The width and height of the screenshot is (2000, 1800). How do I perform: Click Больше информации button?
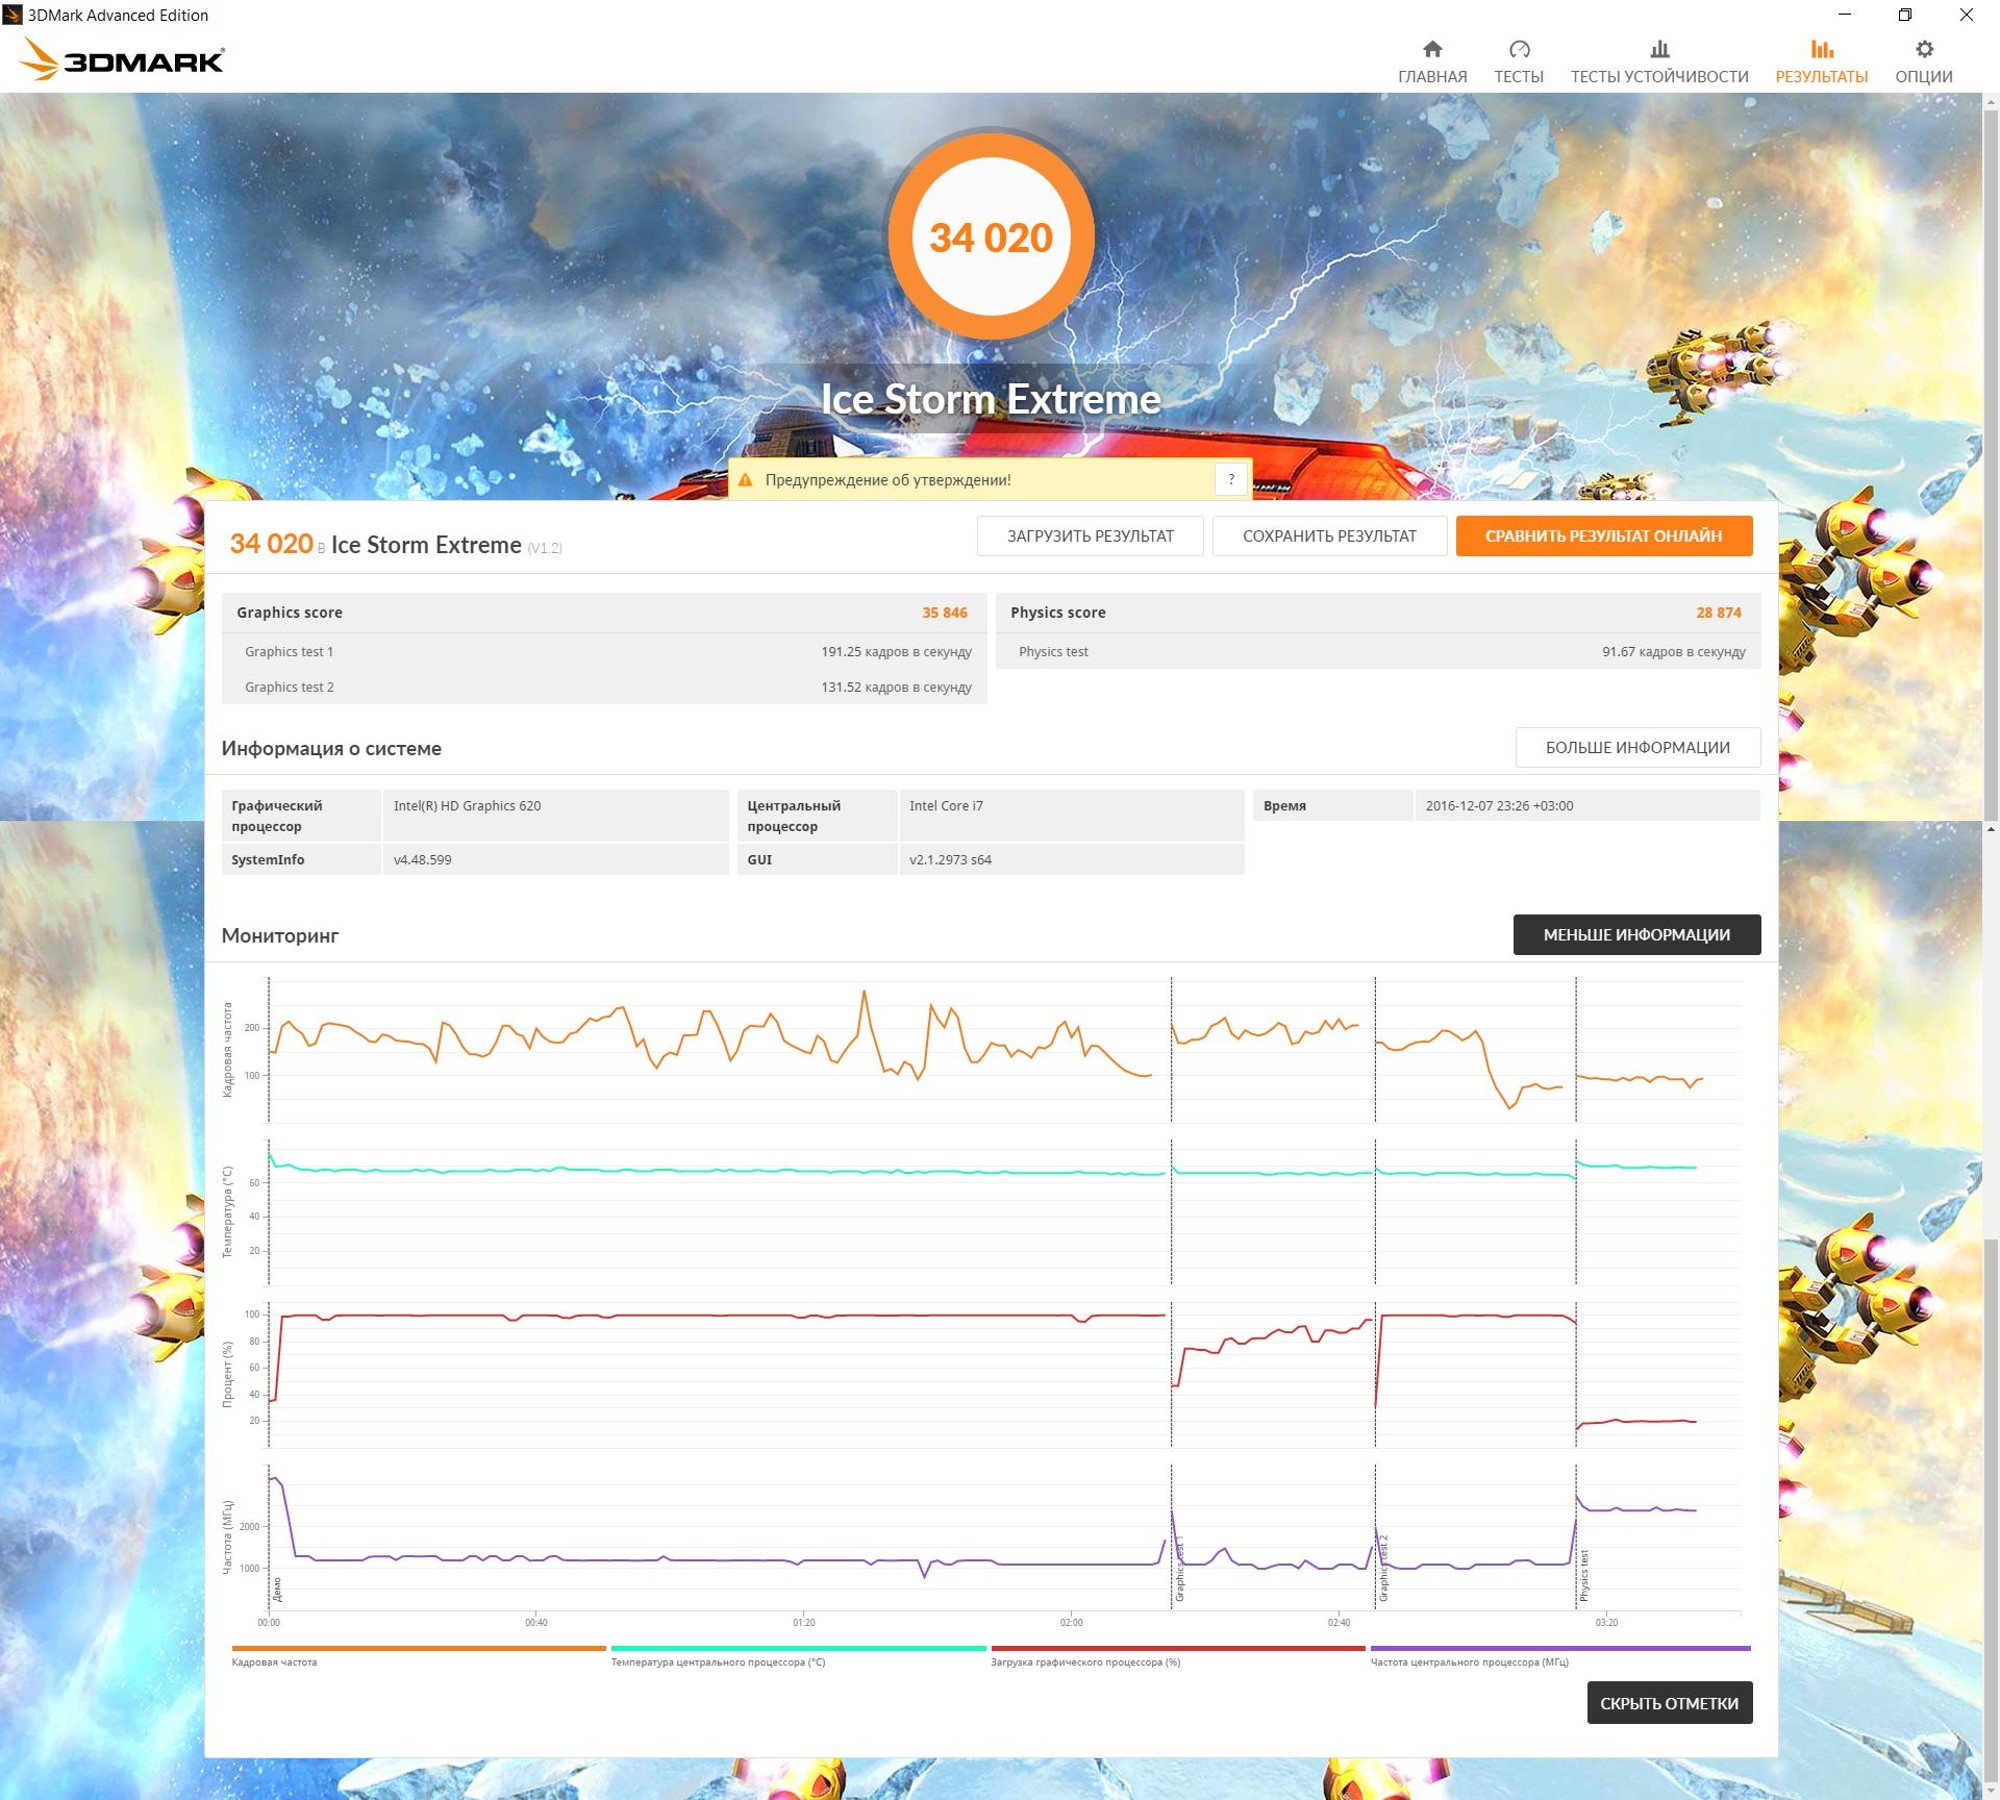[x=1637, y=747]
